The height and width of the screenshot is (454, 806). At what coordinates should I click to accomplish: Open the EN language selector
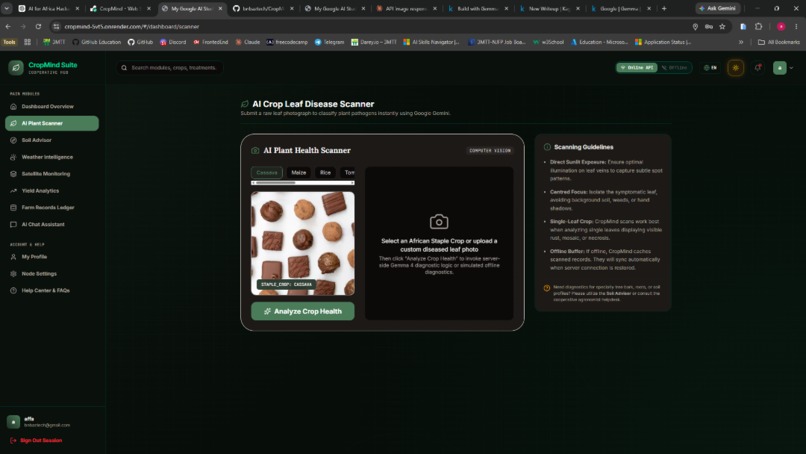pyautogui.click(x=710, y=67)
